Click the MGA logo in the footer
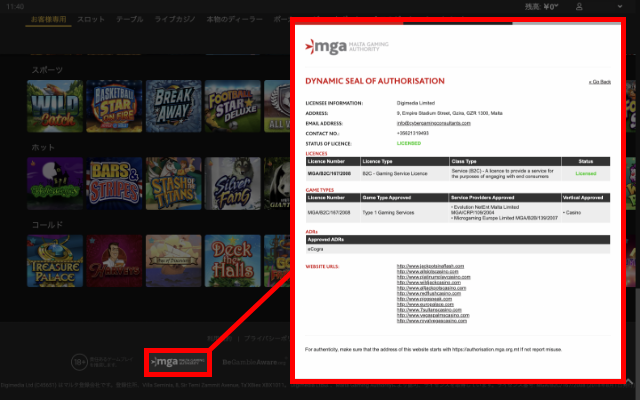Image resolution: width=640 pixels, height=400 pixels. pyautogui.click(x=178, y=361)
